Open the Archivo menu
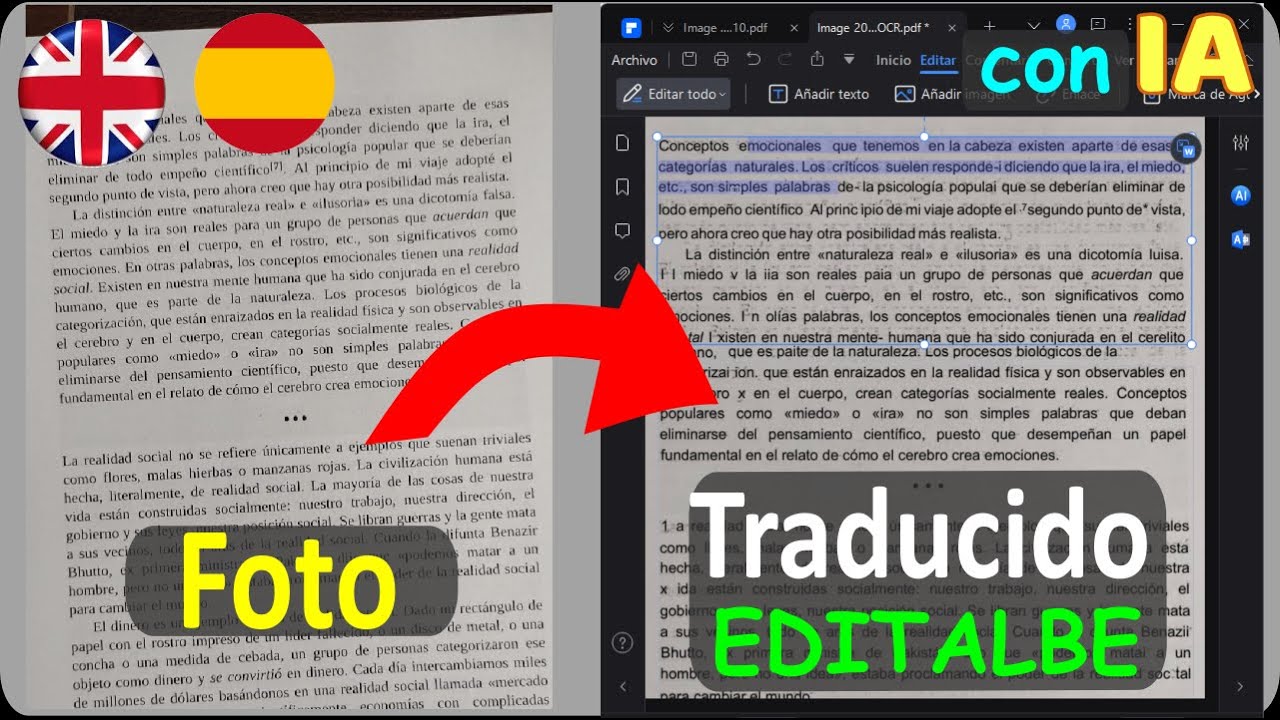Viewport: 1280px width, 720px height. [x=634, y=60]
